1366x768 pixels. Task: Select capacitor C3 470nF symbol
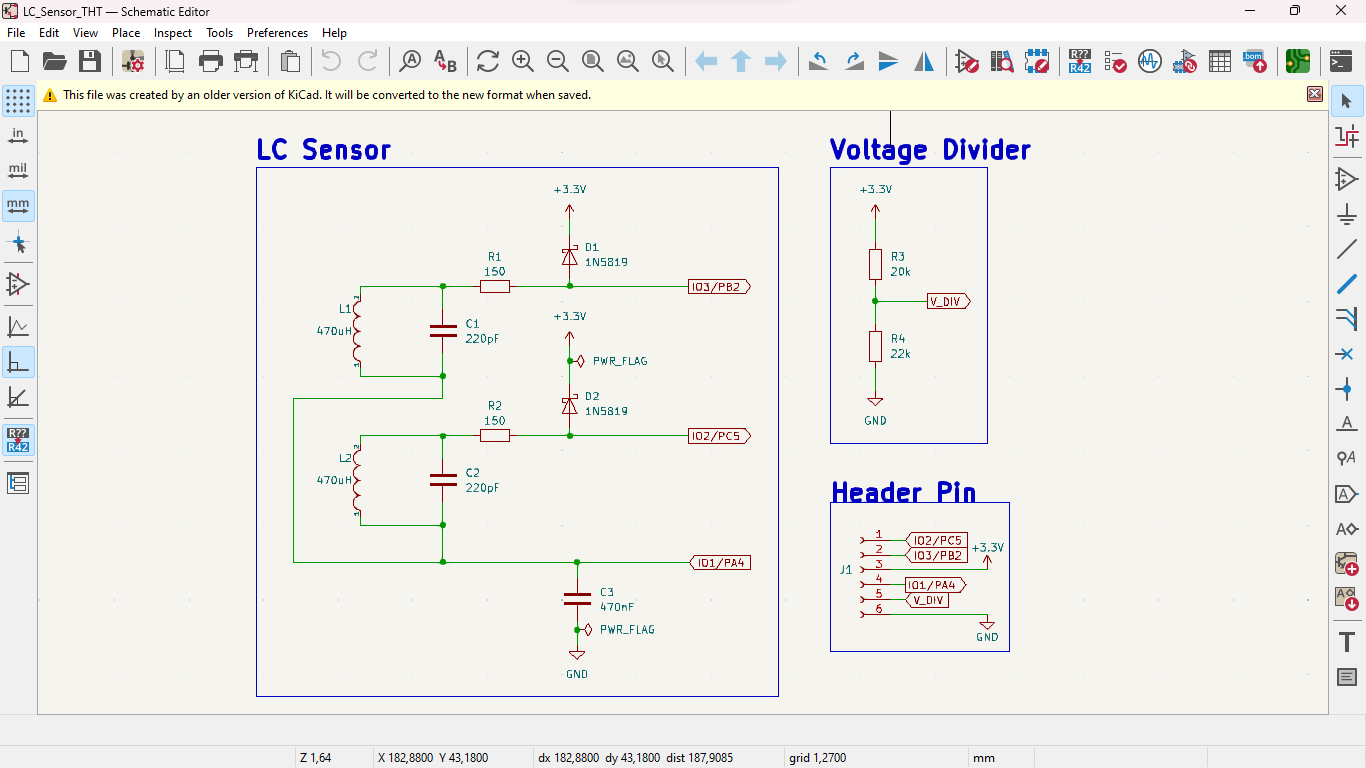point(577,598)
